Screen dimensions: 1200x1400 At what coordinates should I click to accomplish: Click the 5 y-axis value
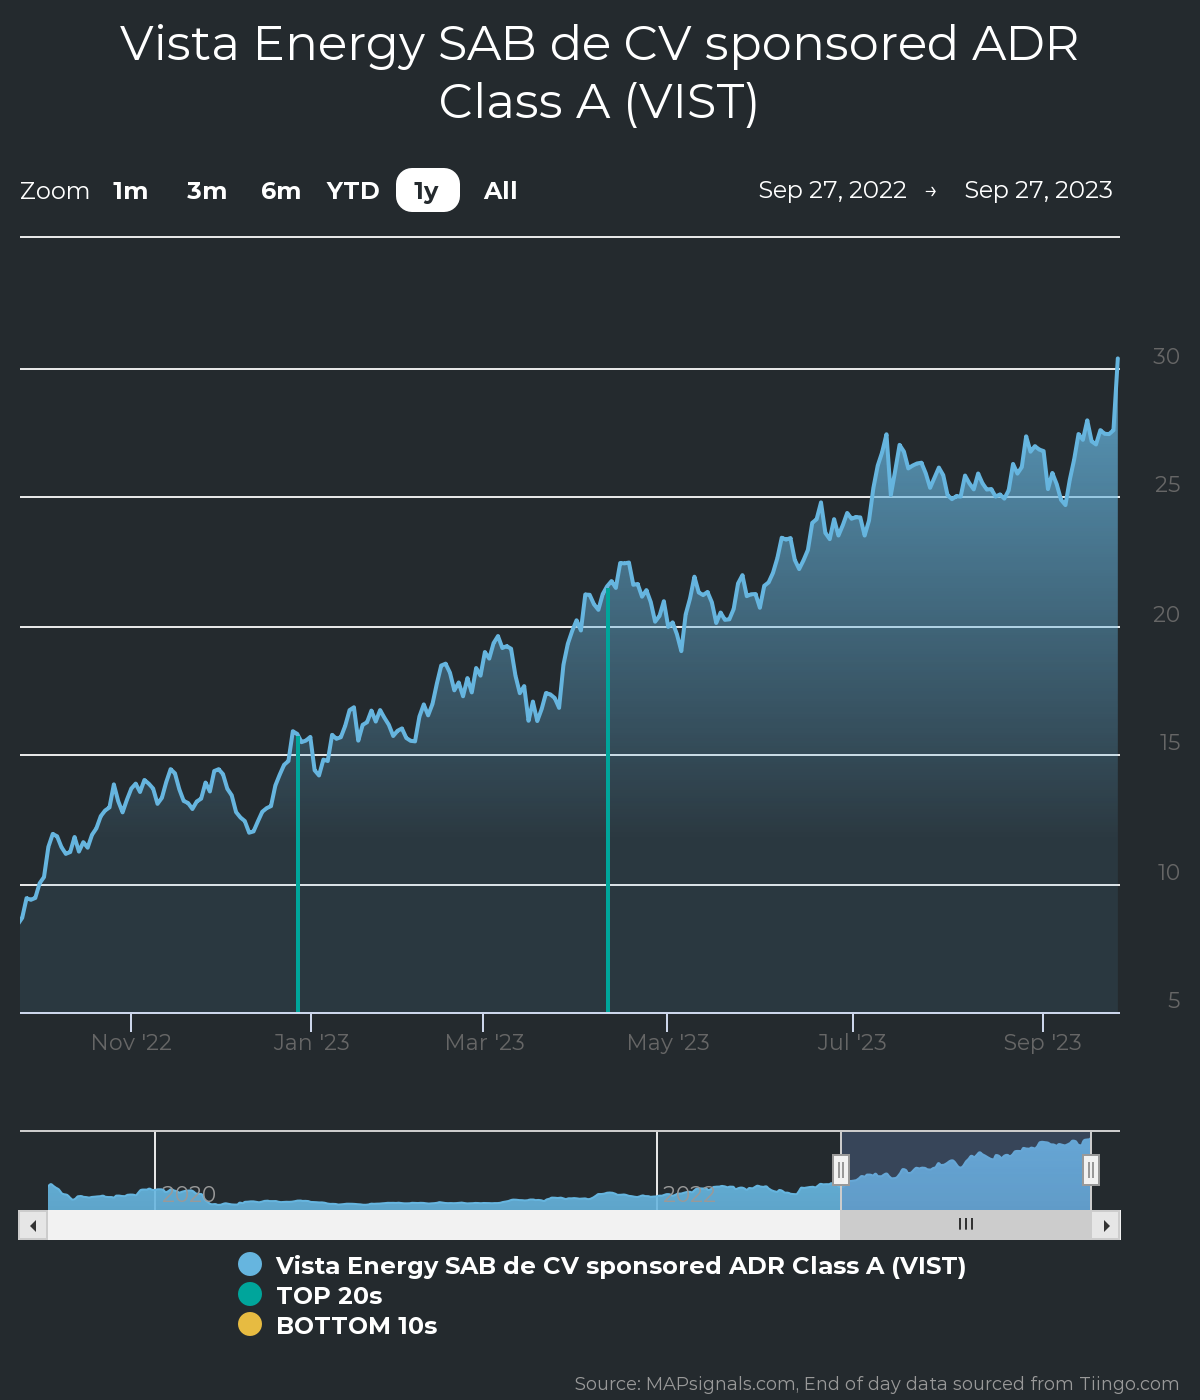pyautogui.click(x=1174, y=1001)
